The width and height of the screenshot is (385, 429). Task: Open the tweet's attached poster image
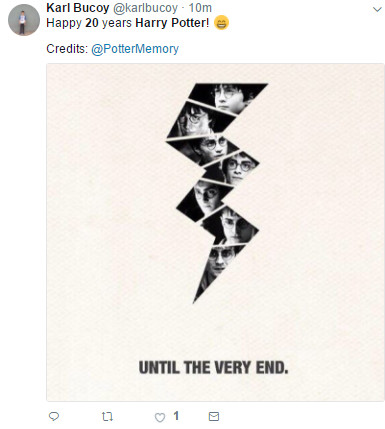pyautogui.click(x=215, y=232)
